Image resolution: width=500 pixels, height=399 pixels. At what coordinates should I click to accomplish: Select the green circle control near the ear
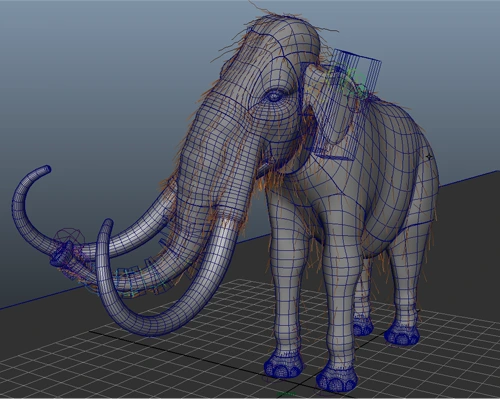tap(357, 80)
